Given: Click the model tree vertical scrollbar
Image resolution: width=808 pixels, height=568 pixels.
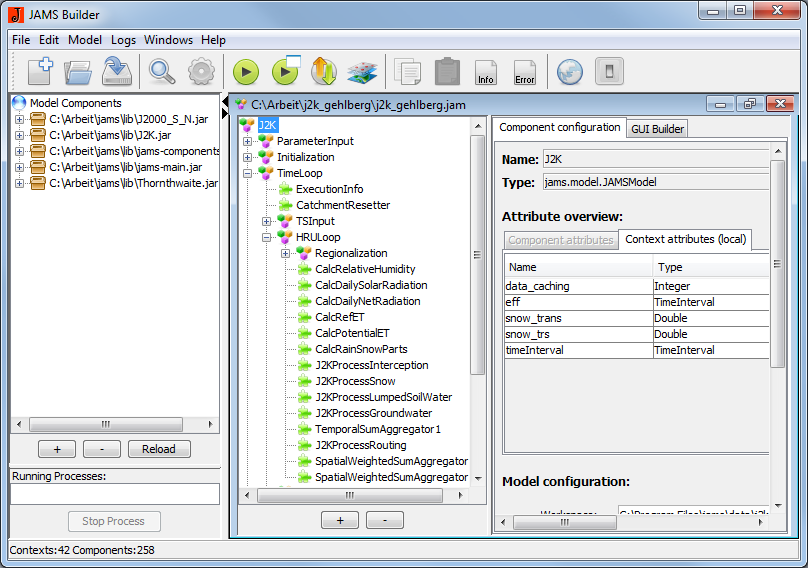Looking at the screenshot, I should tap(478, 300).
